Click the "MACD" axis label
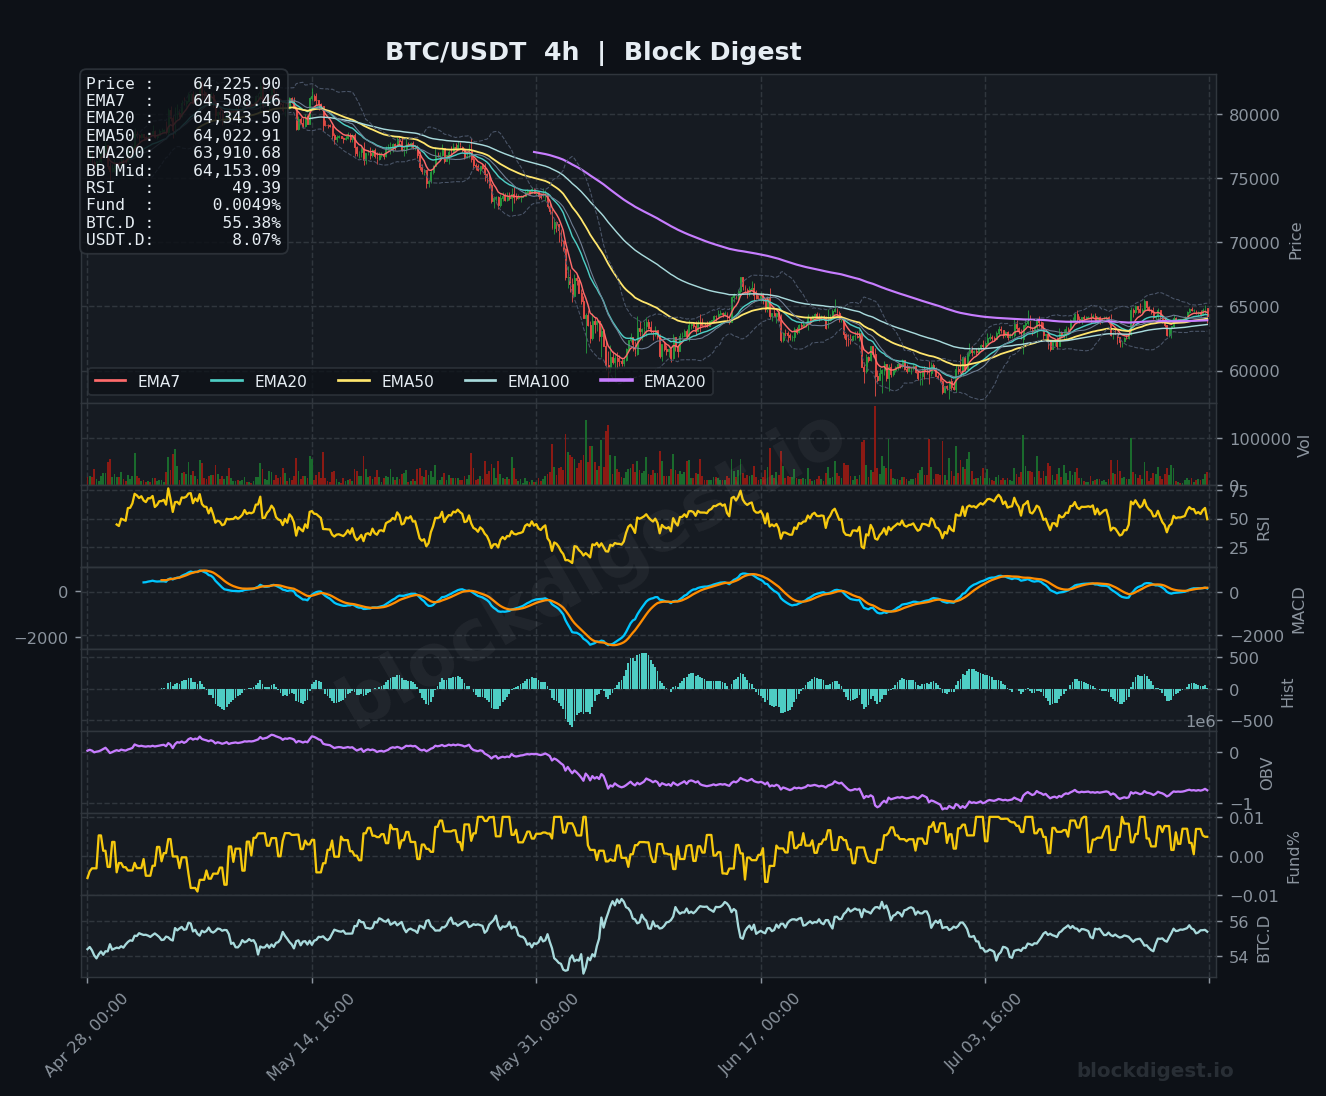This screenshot has height=1096, width=1326. pos(1299,610)
